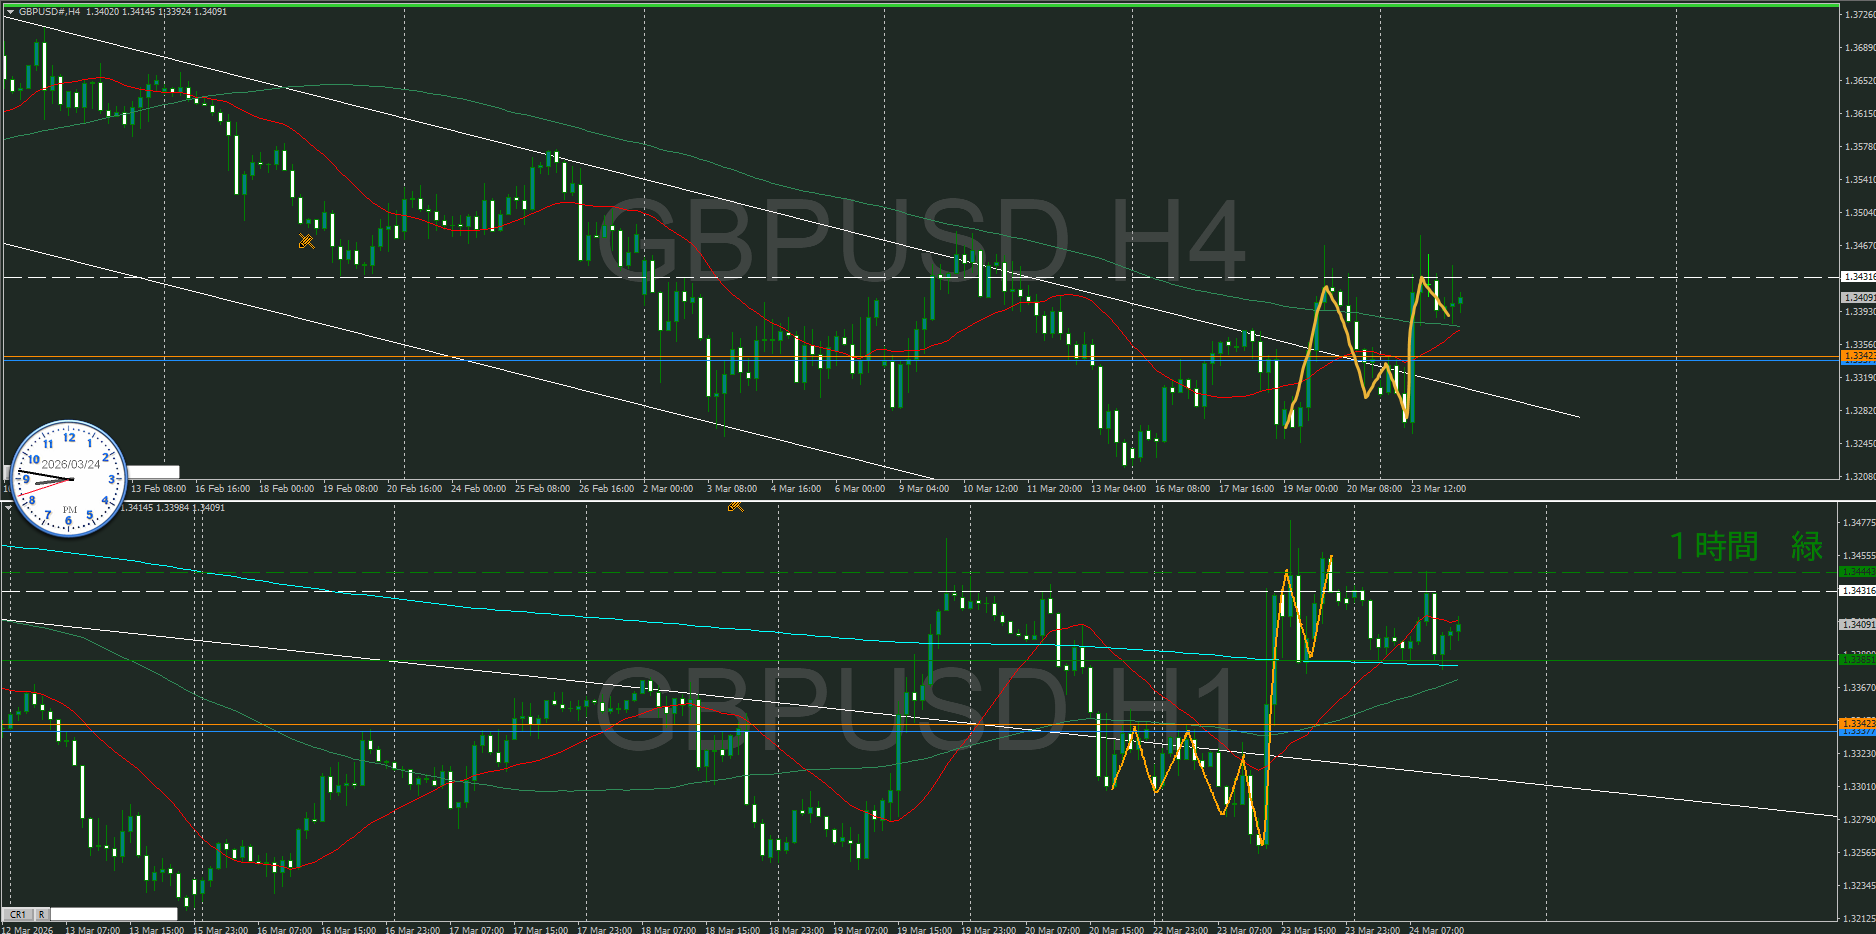
Task: Click the GBPUSD#,H4 chart title text
Action: tap(50, 12)
